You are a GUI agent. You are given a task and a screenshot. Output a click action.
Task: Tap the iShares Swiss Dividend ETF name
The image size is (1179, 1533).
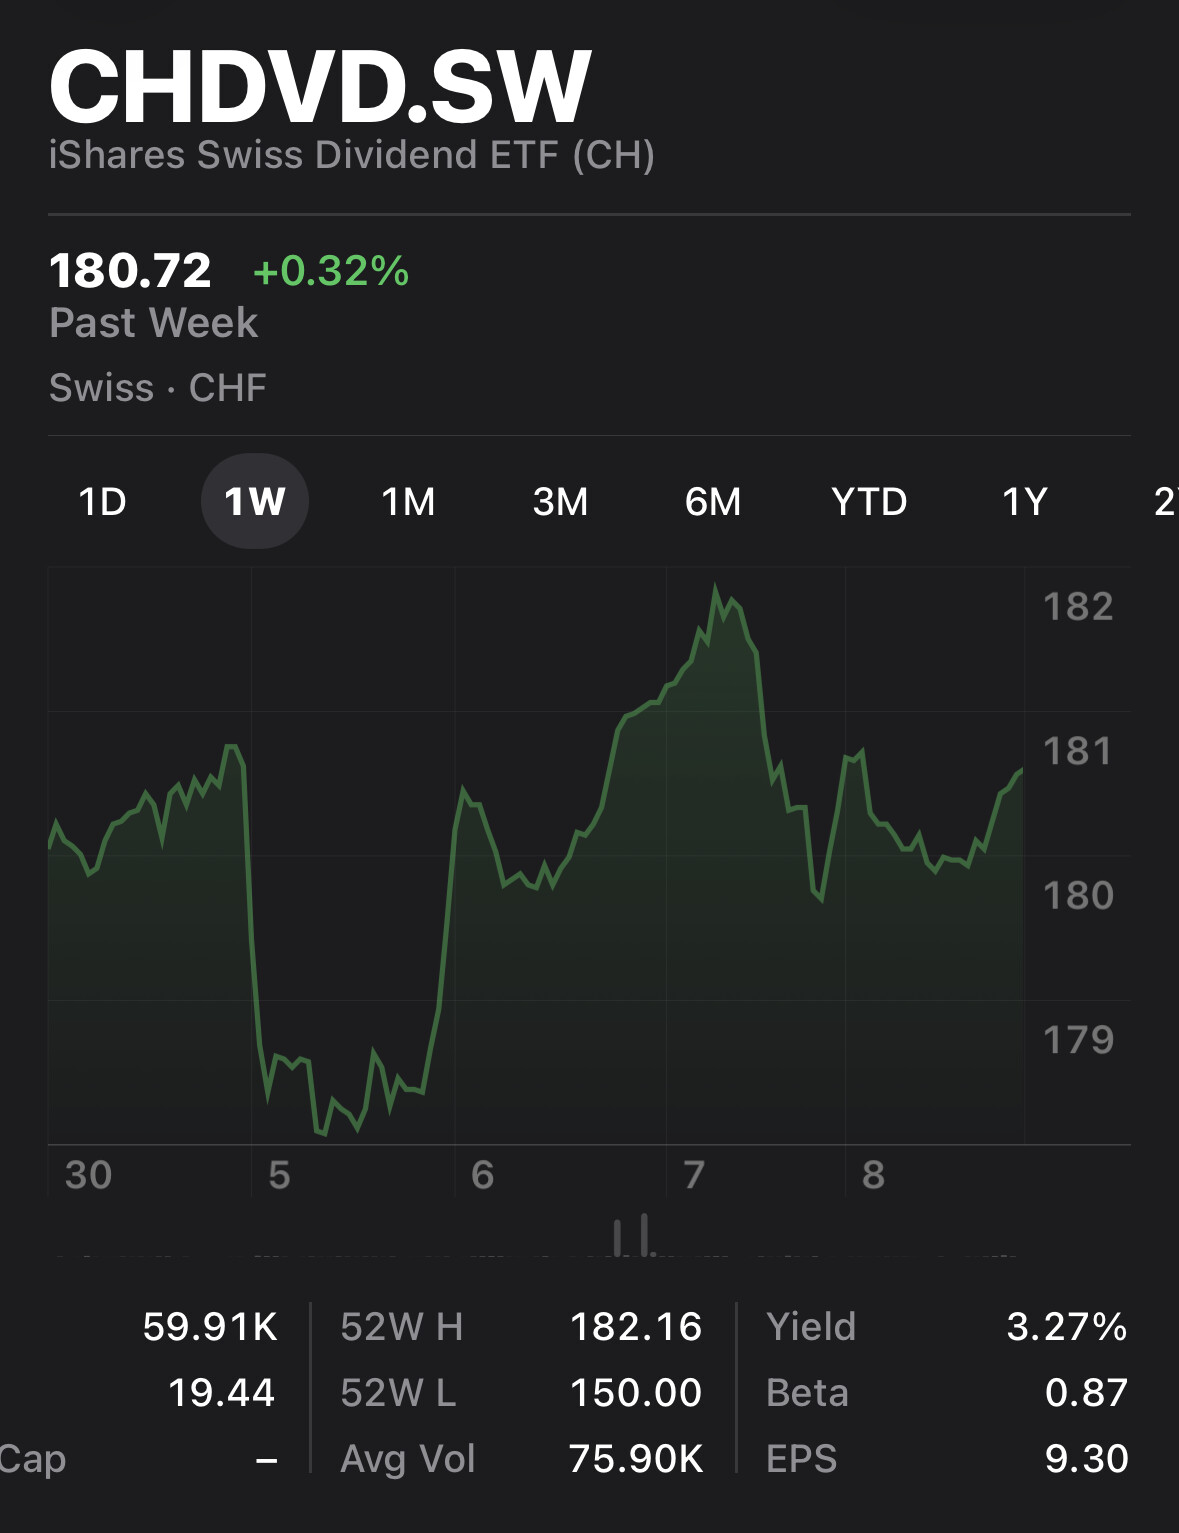click(x=351, y=156)
